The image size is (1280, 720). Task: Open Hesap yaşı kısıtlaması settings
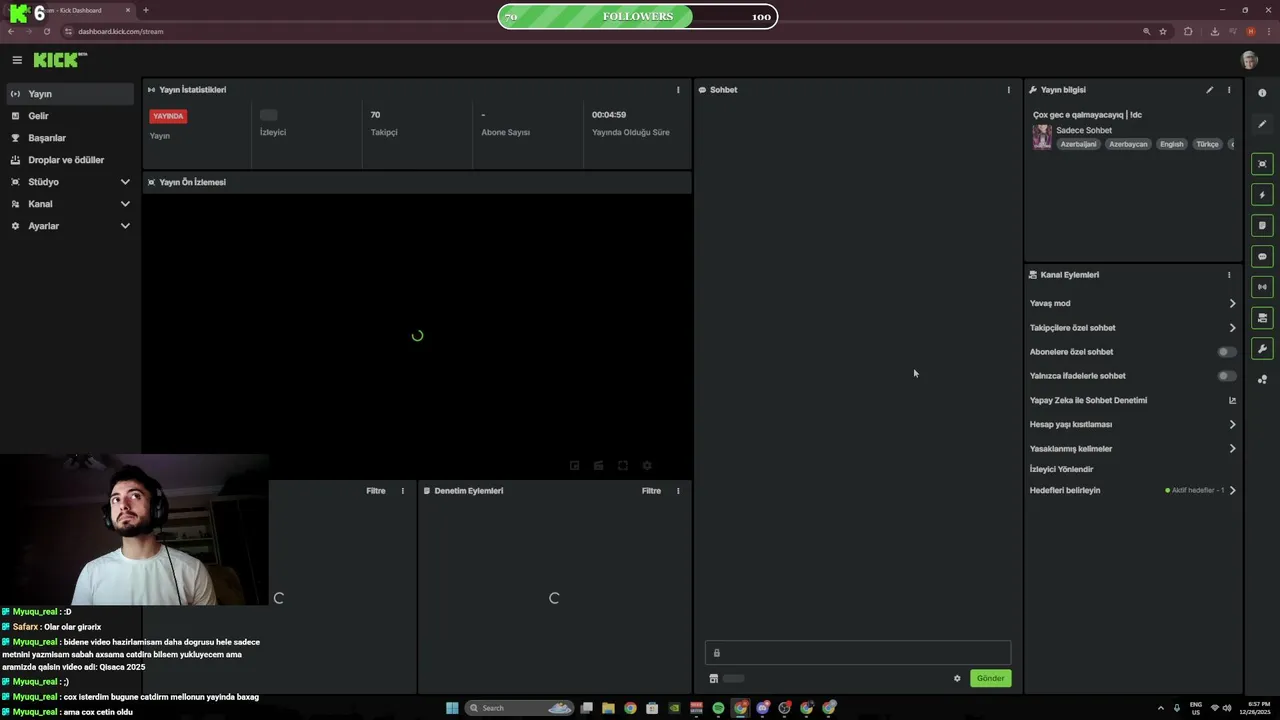(1133, 424)
